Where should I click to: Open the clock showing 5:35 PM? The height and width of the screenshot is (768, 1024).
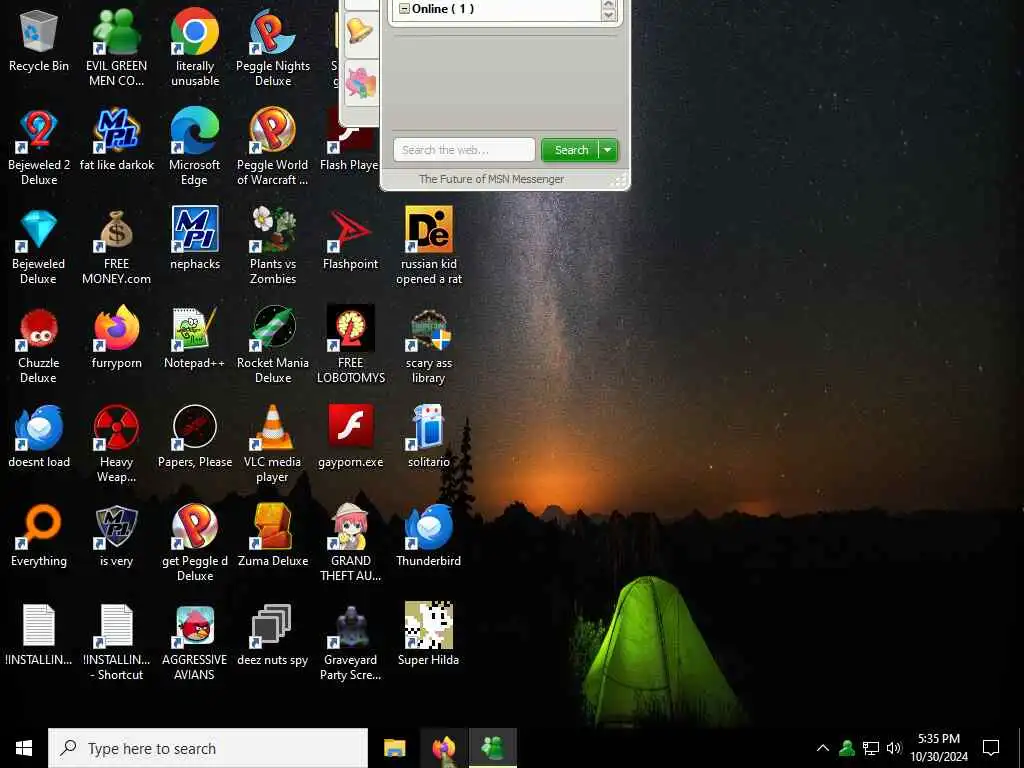939,748
